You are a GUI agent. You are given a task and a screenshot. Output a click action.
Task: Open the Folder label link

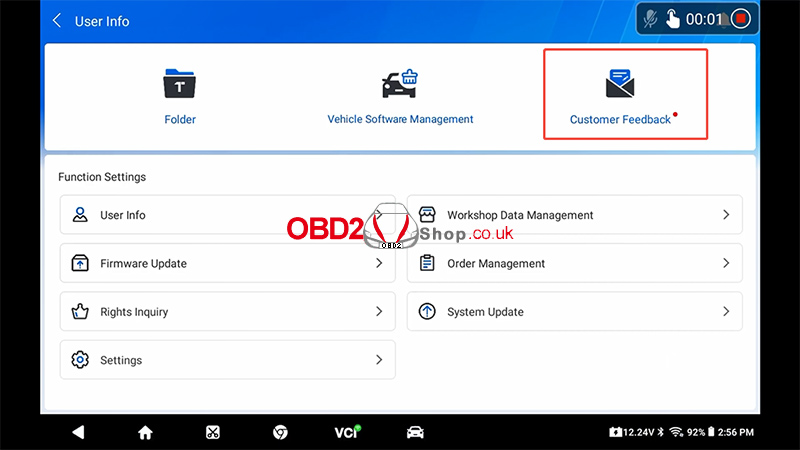point(180,119)
